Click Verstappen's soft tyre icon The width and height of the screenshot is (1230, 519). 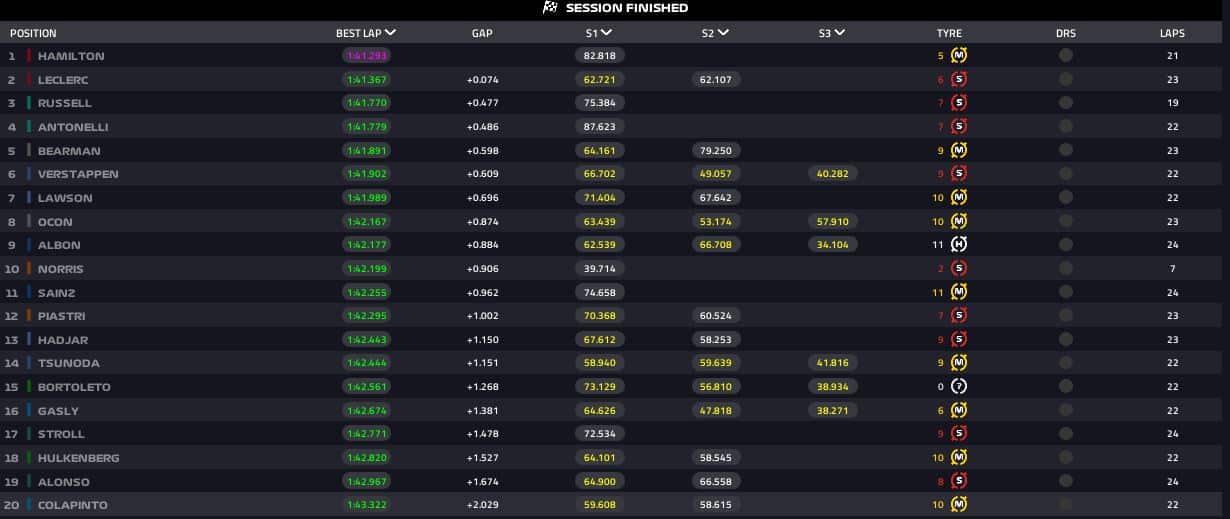click(959, 174)
